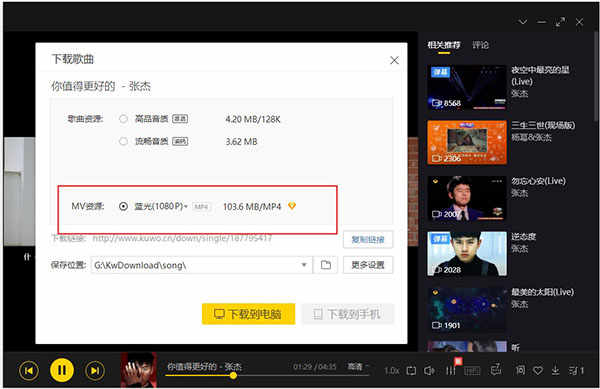Viewport: 600px width, 389px height.
Task: Click the volume speaker icon
Action: tap(429, 371)
